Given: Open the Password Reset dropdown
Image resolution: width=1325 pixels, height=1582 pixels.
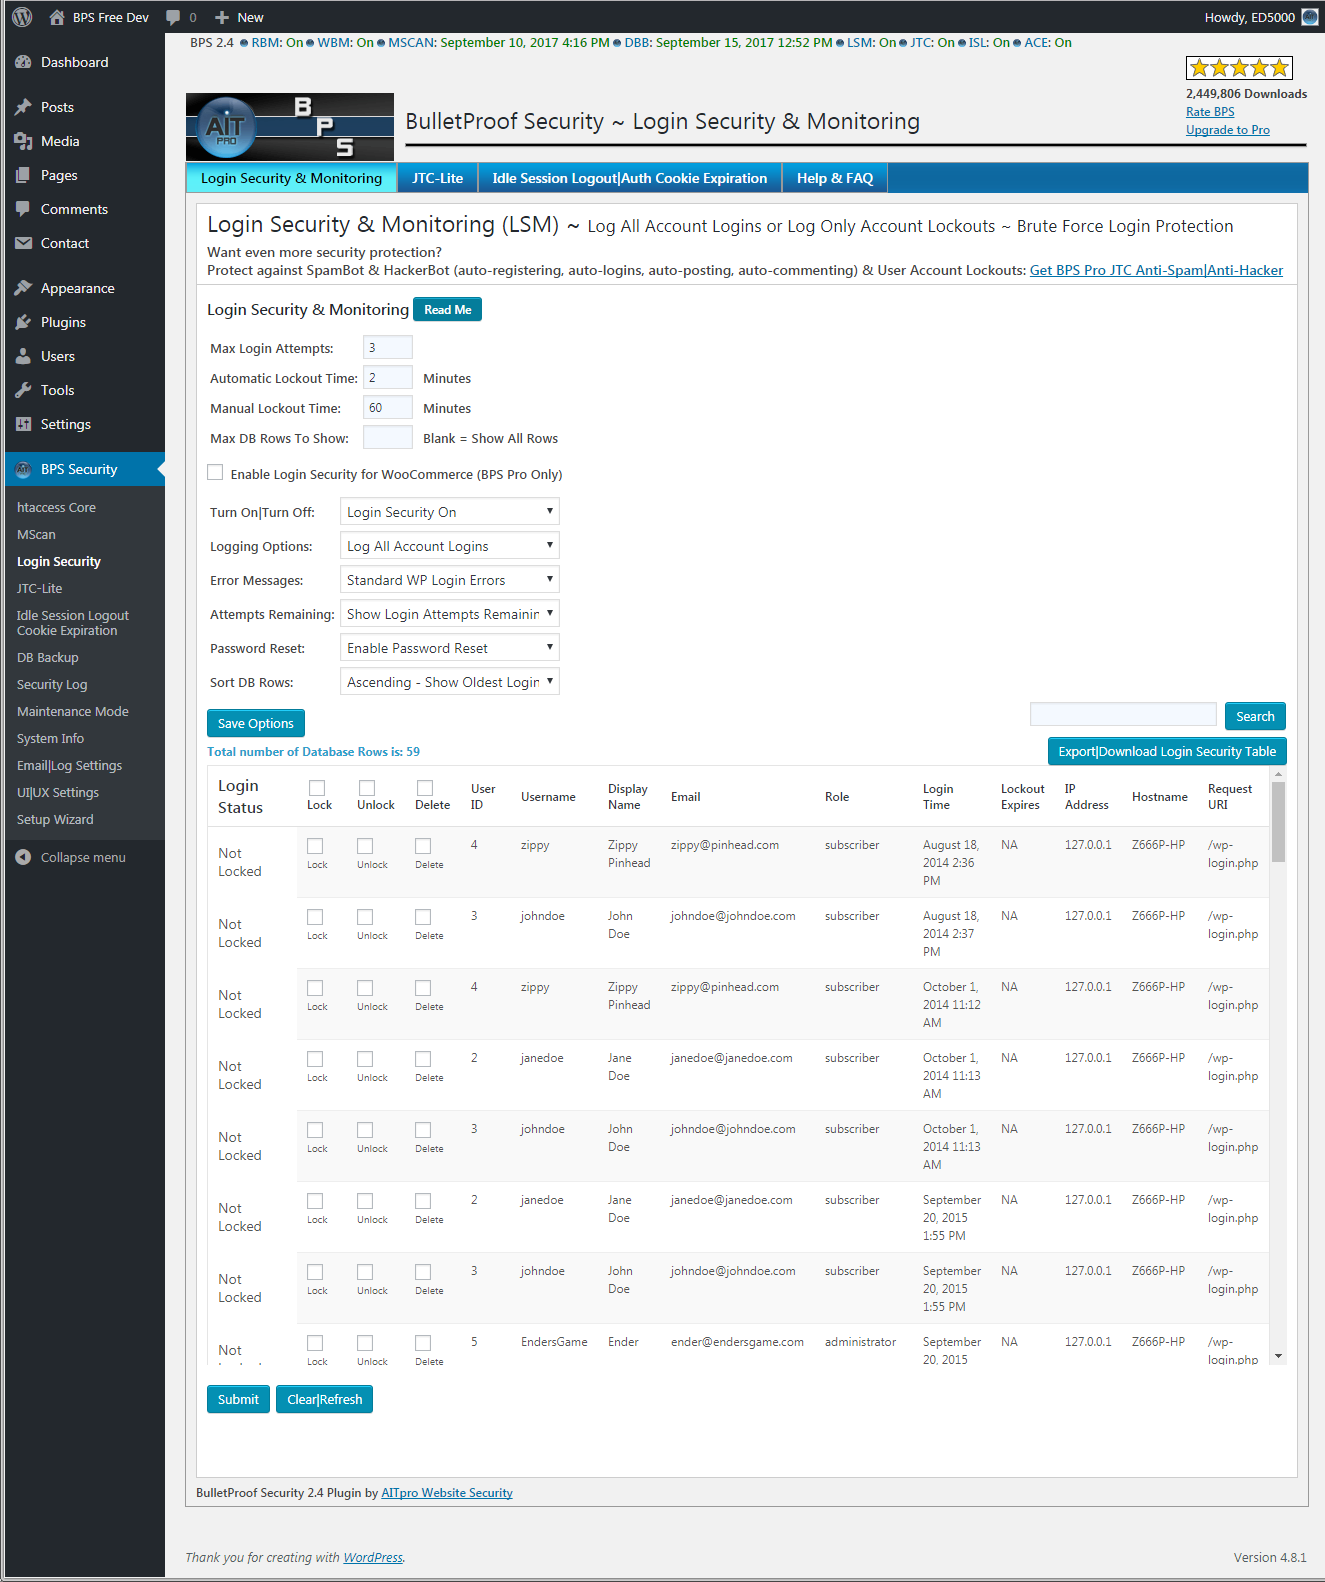Looking at the screenshot, I should click(x=450, y=648).
